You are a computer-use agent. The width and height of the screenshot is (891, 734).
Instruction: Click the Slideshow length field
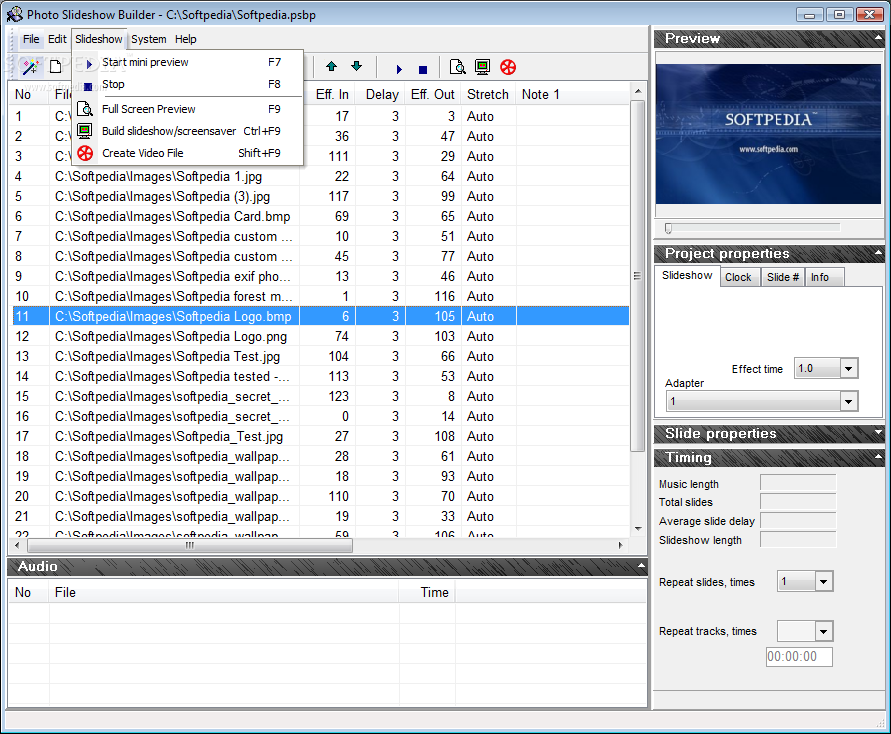[x=798, y=540]
